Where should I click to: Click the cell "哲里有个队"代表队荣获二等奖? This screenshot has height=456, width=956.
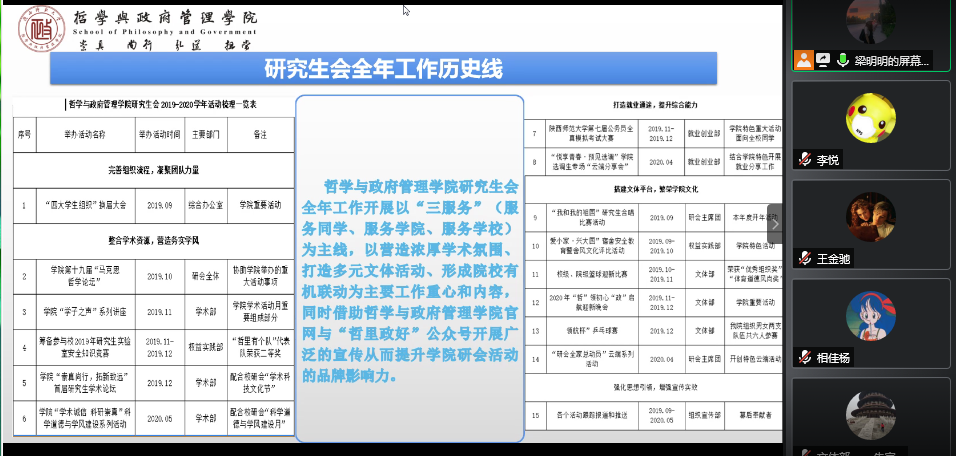[260, 347]
